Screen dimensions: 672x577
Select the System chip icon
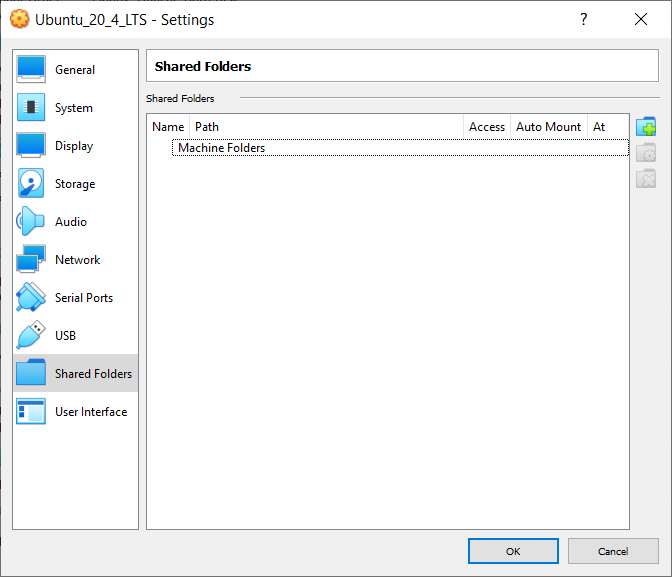click(31, 107)
